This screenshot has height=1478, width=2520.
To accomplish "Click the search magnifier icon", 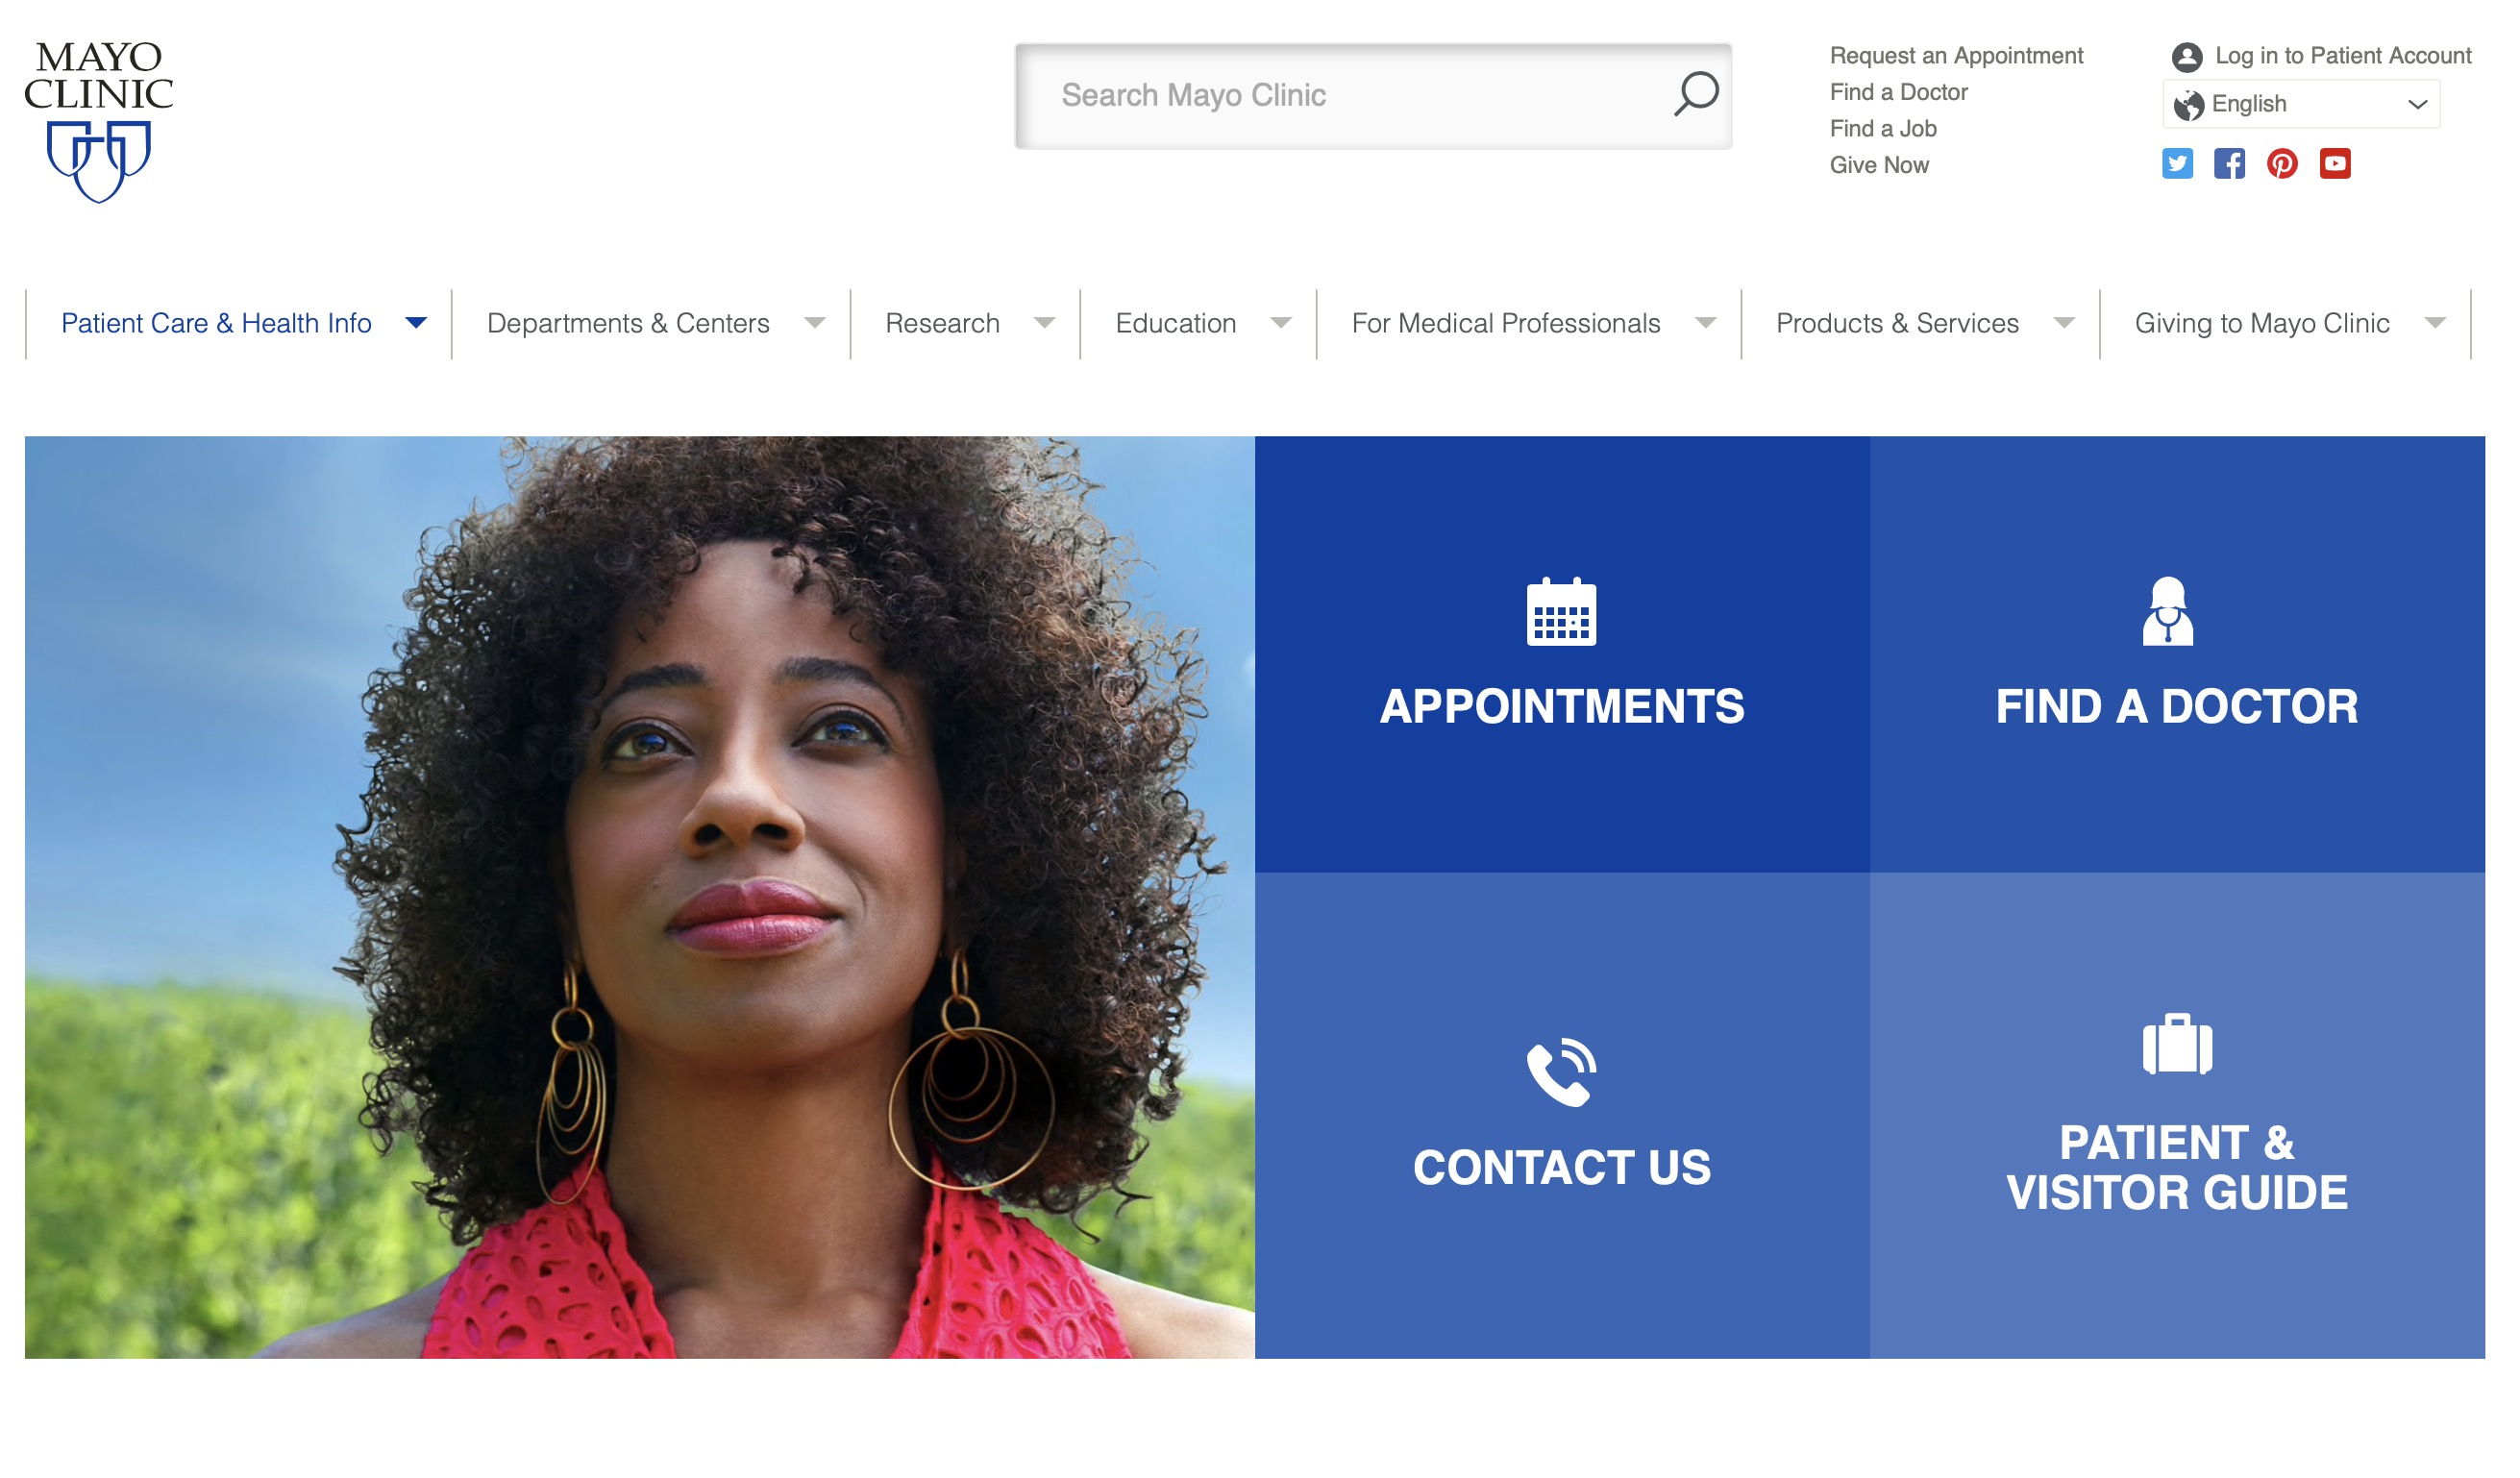I will (1696, 94).
